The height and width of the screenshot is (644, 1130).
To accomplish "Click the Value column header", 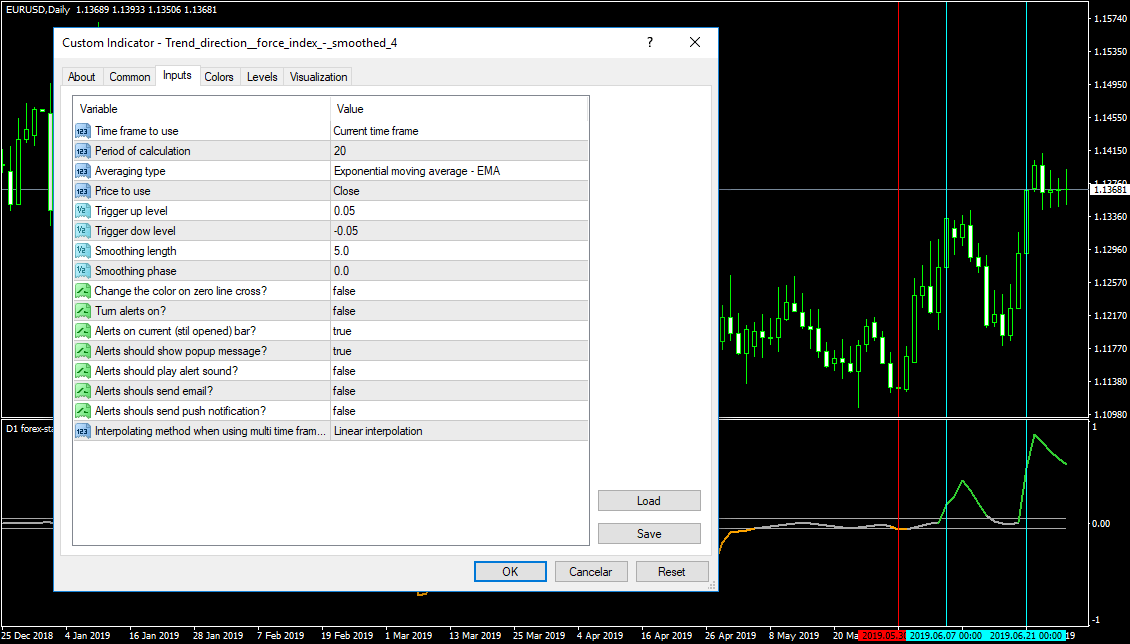I will [x=459, y=109].
